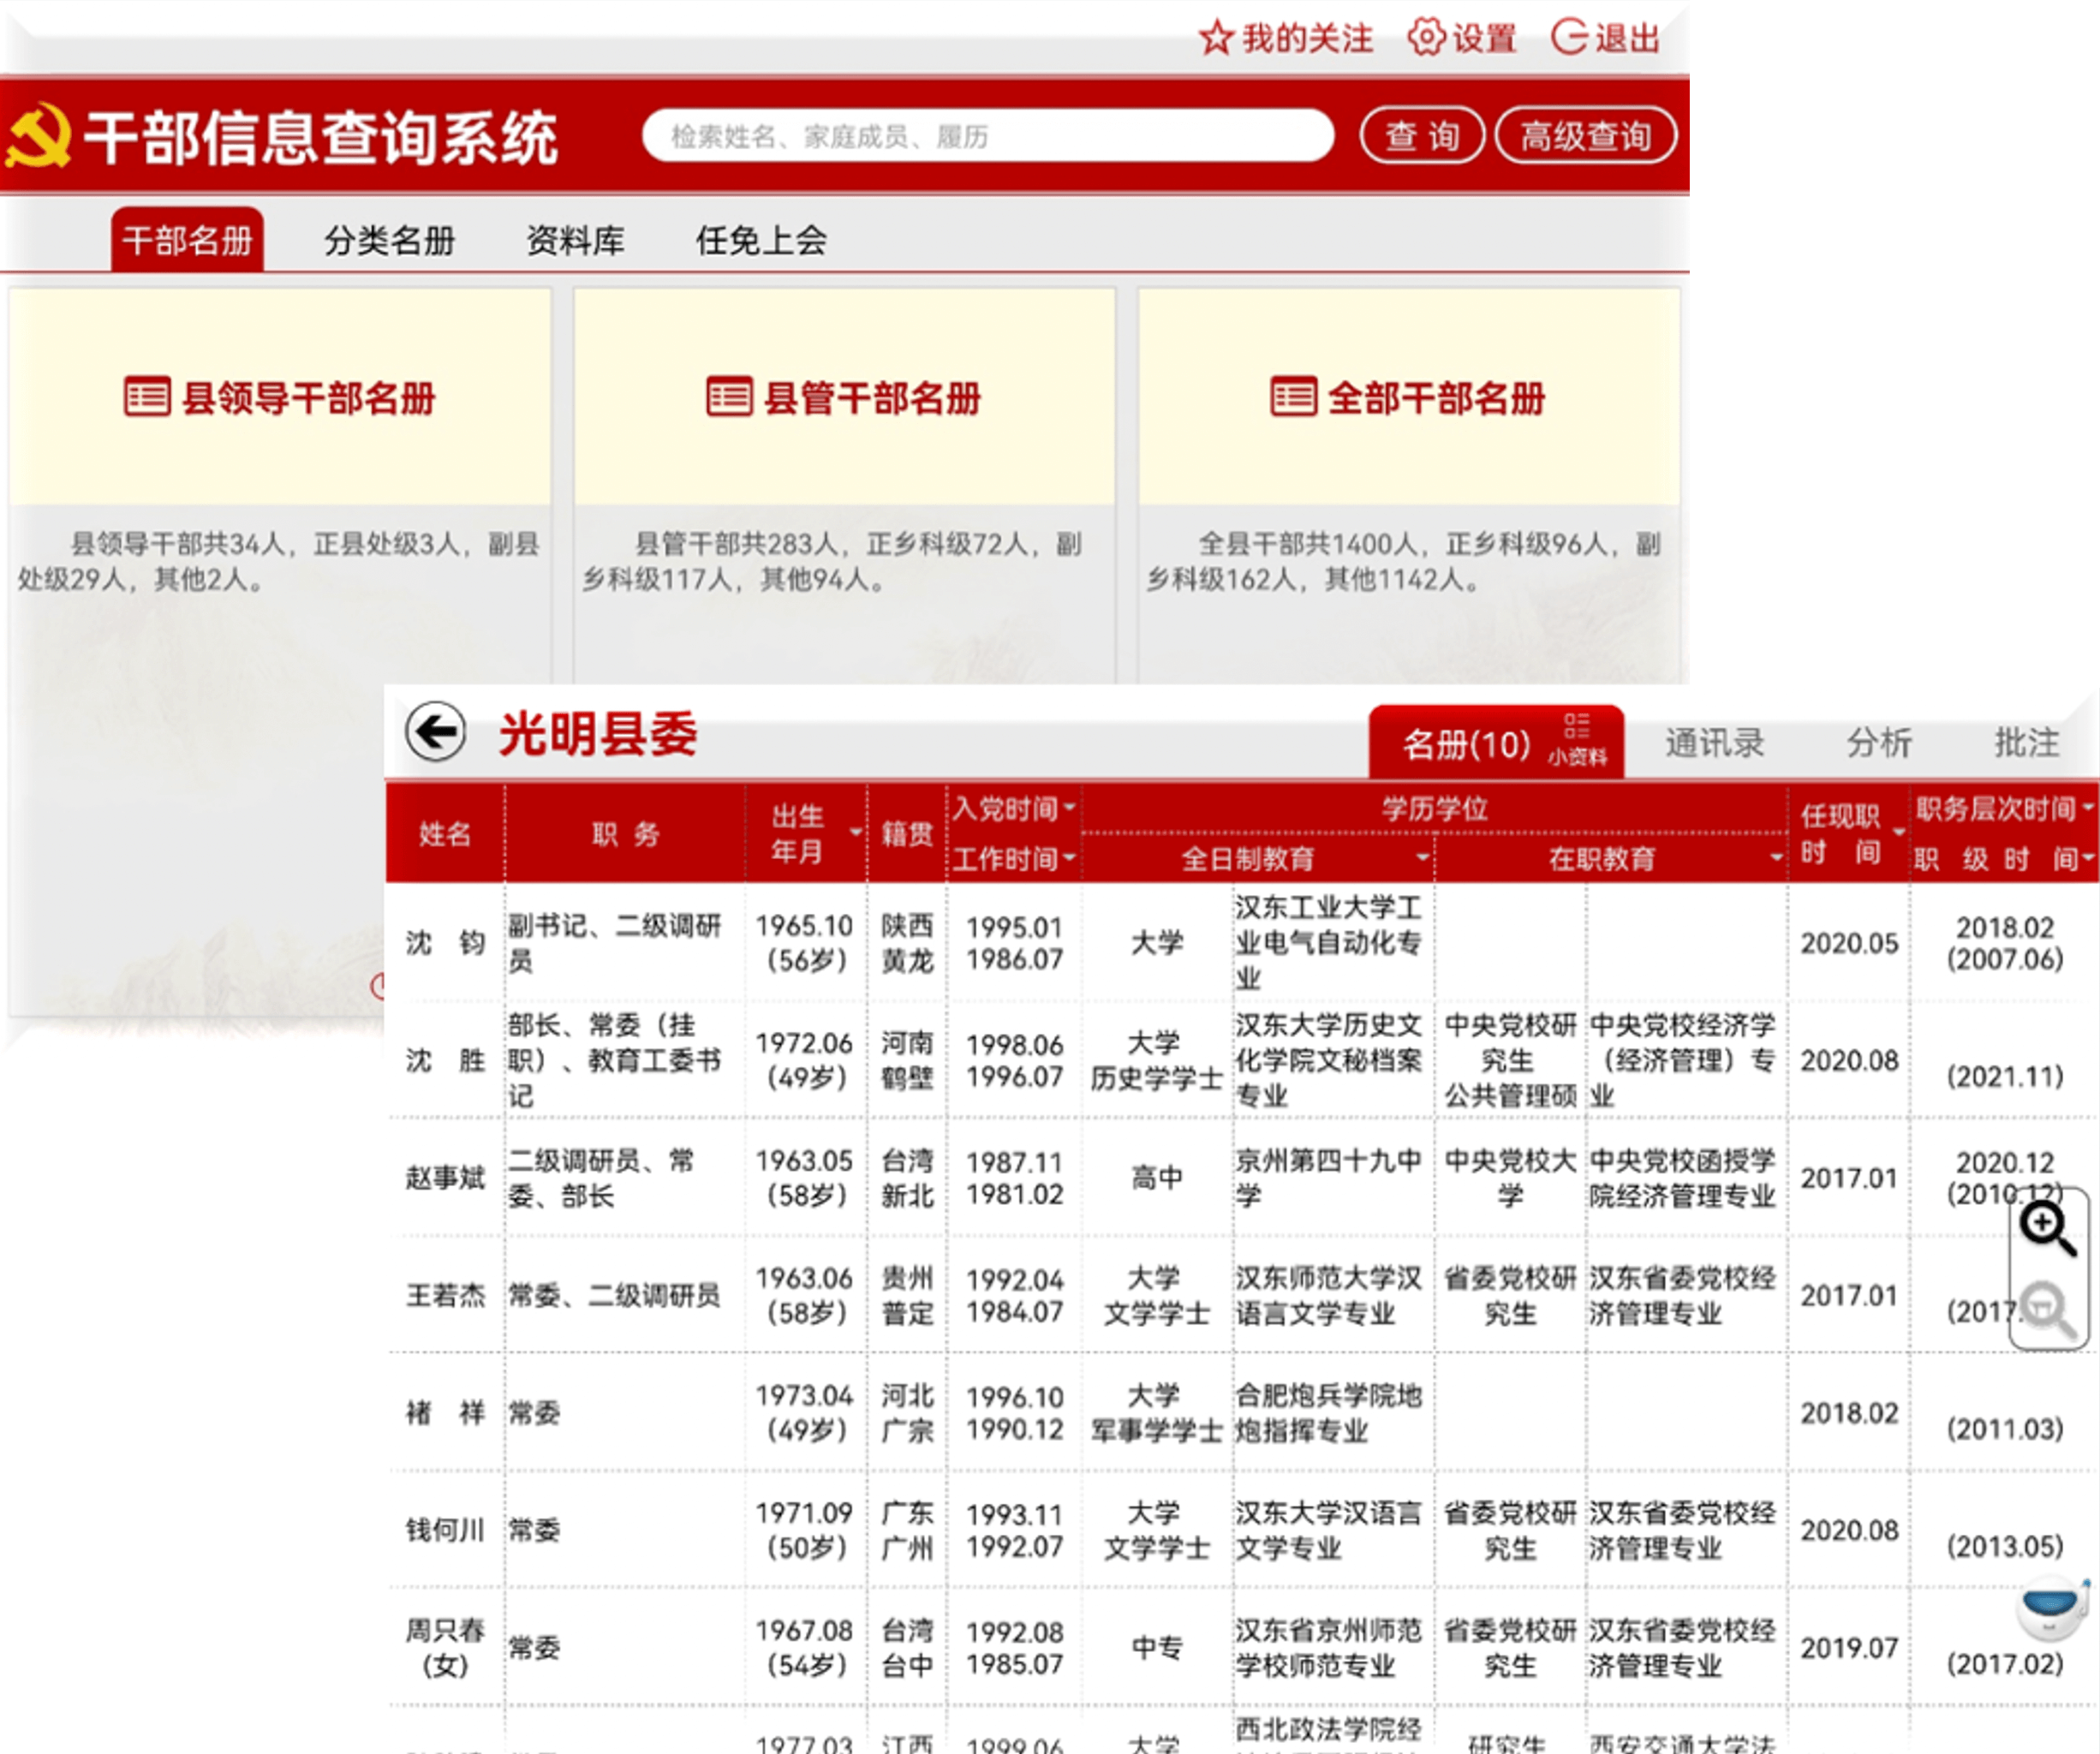Expand the 出生年月 column dropdown arrow
Screen dimensions: 2100x1754
click(856, 833)
